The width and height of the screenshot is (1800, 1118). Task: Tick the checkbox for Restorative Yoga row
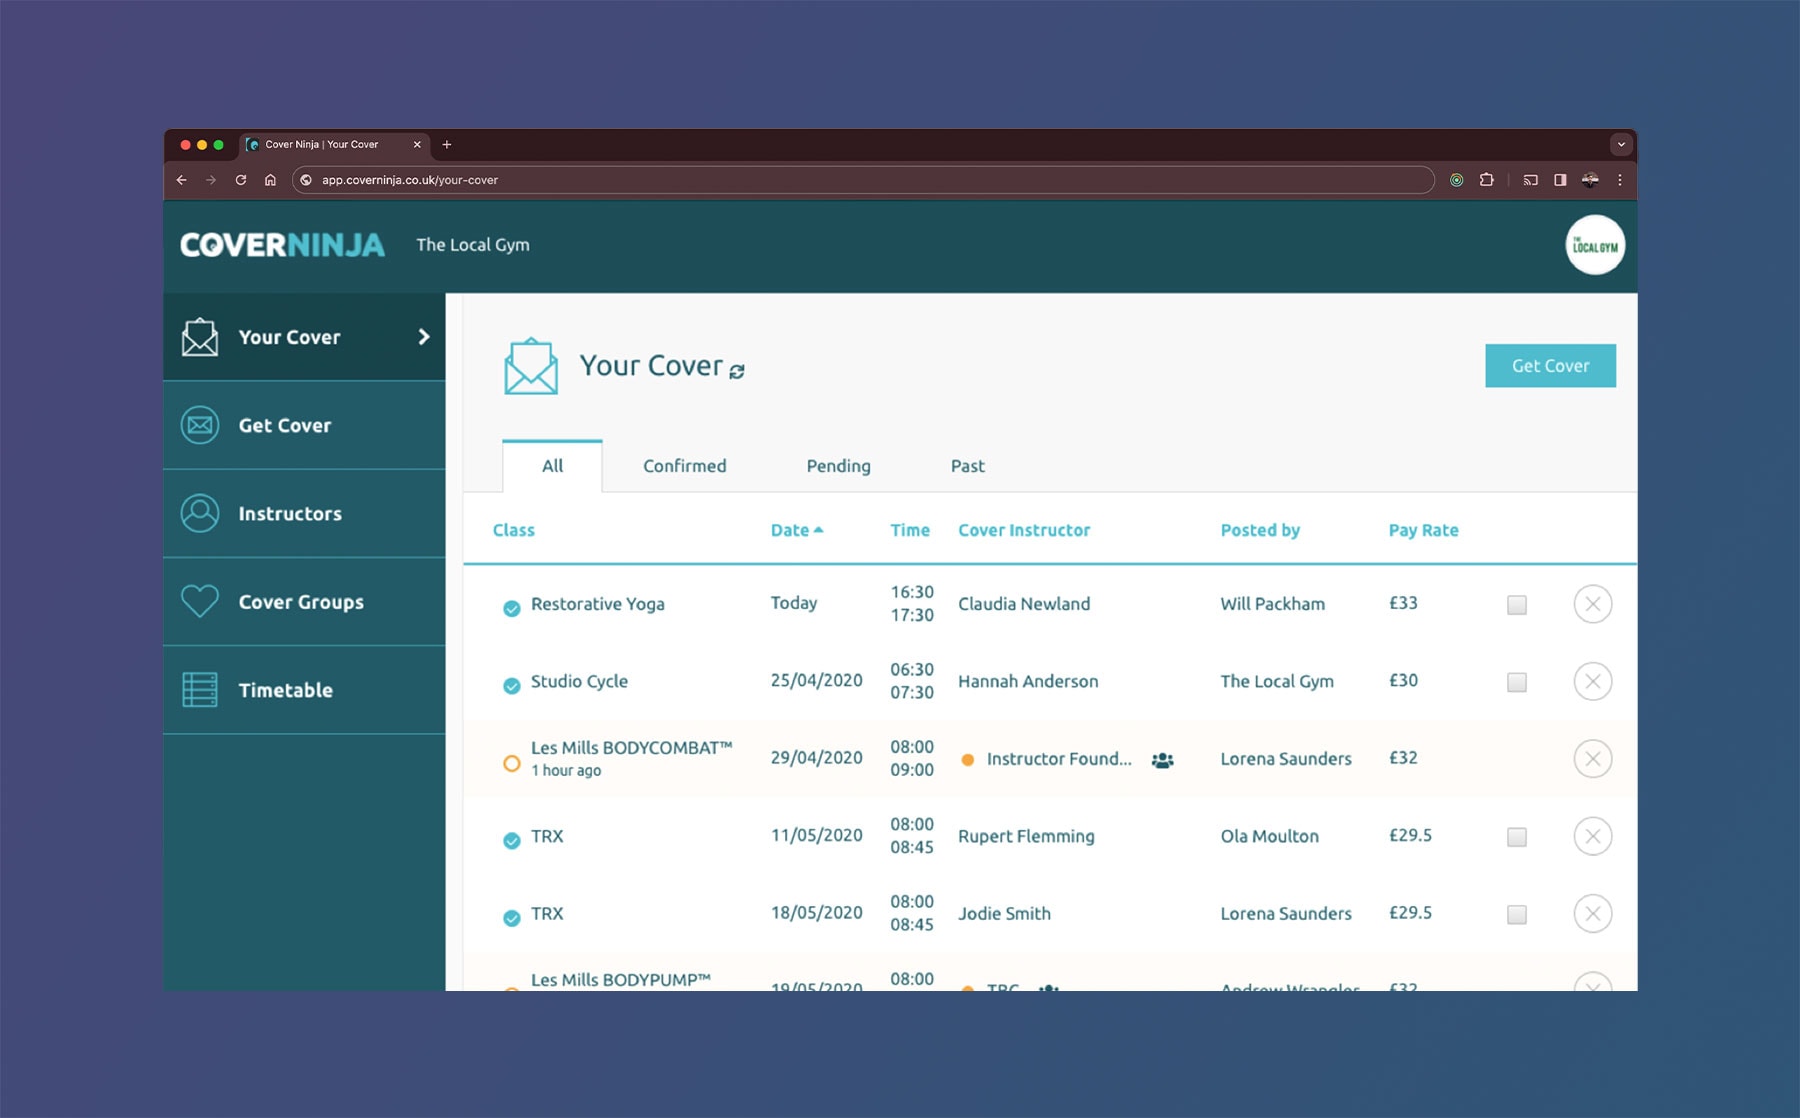point(1517,605)
